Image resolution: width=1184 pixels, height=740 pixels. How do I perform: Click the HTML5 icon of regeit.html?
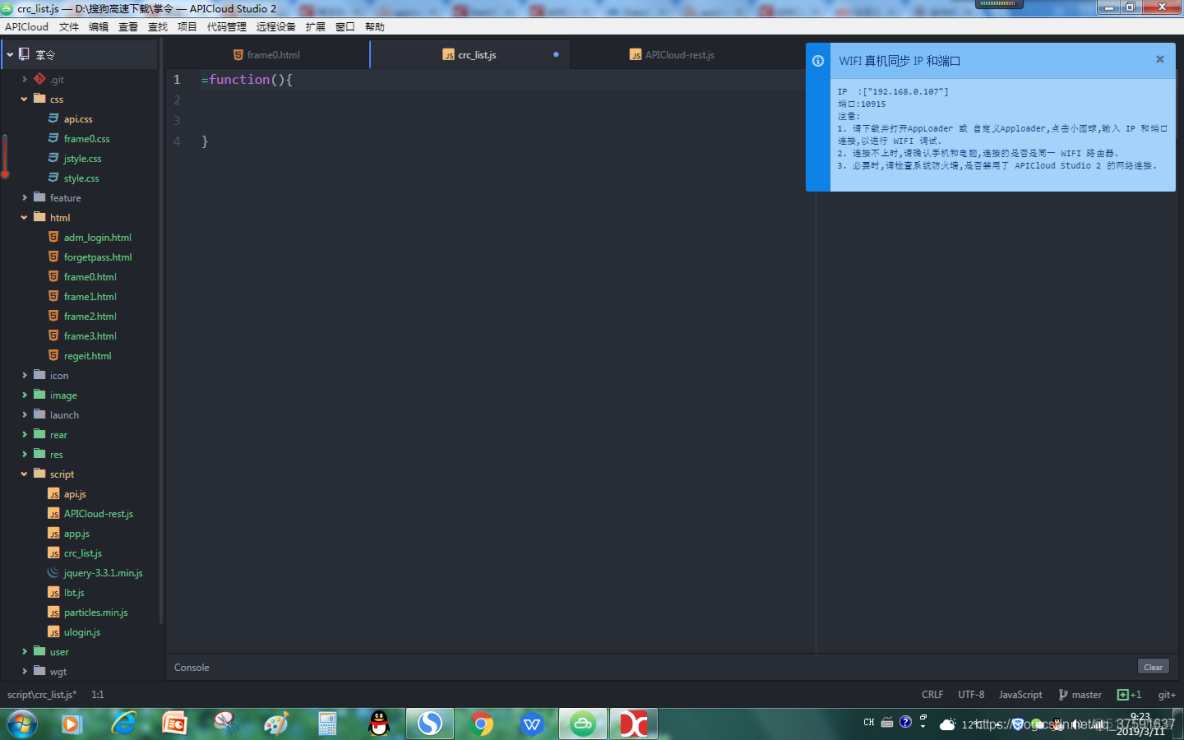pos(54,356)
